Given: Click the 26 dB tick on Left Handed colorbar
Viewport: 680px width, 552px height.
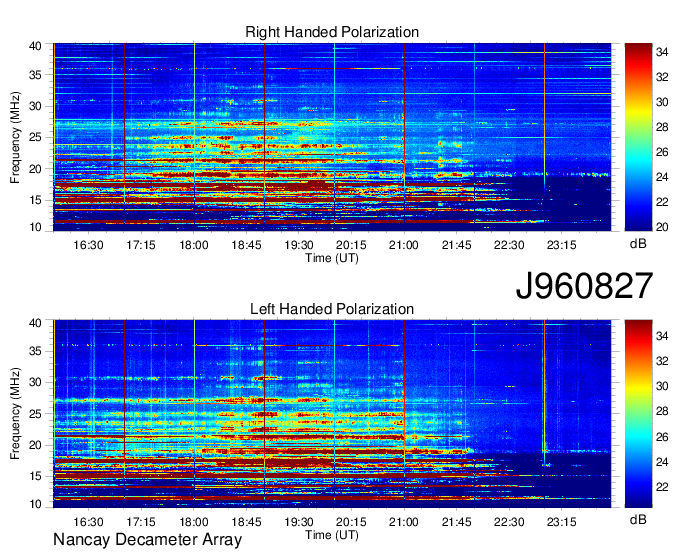Looking at the screenshot, I should pos(662,437).
